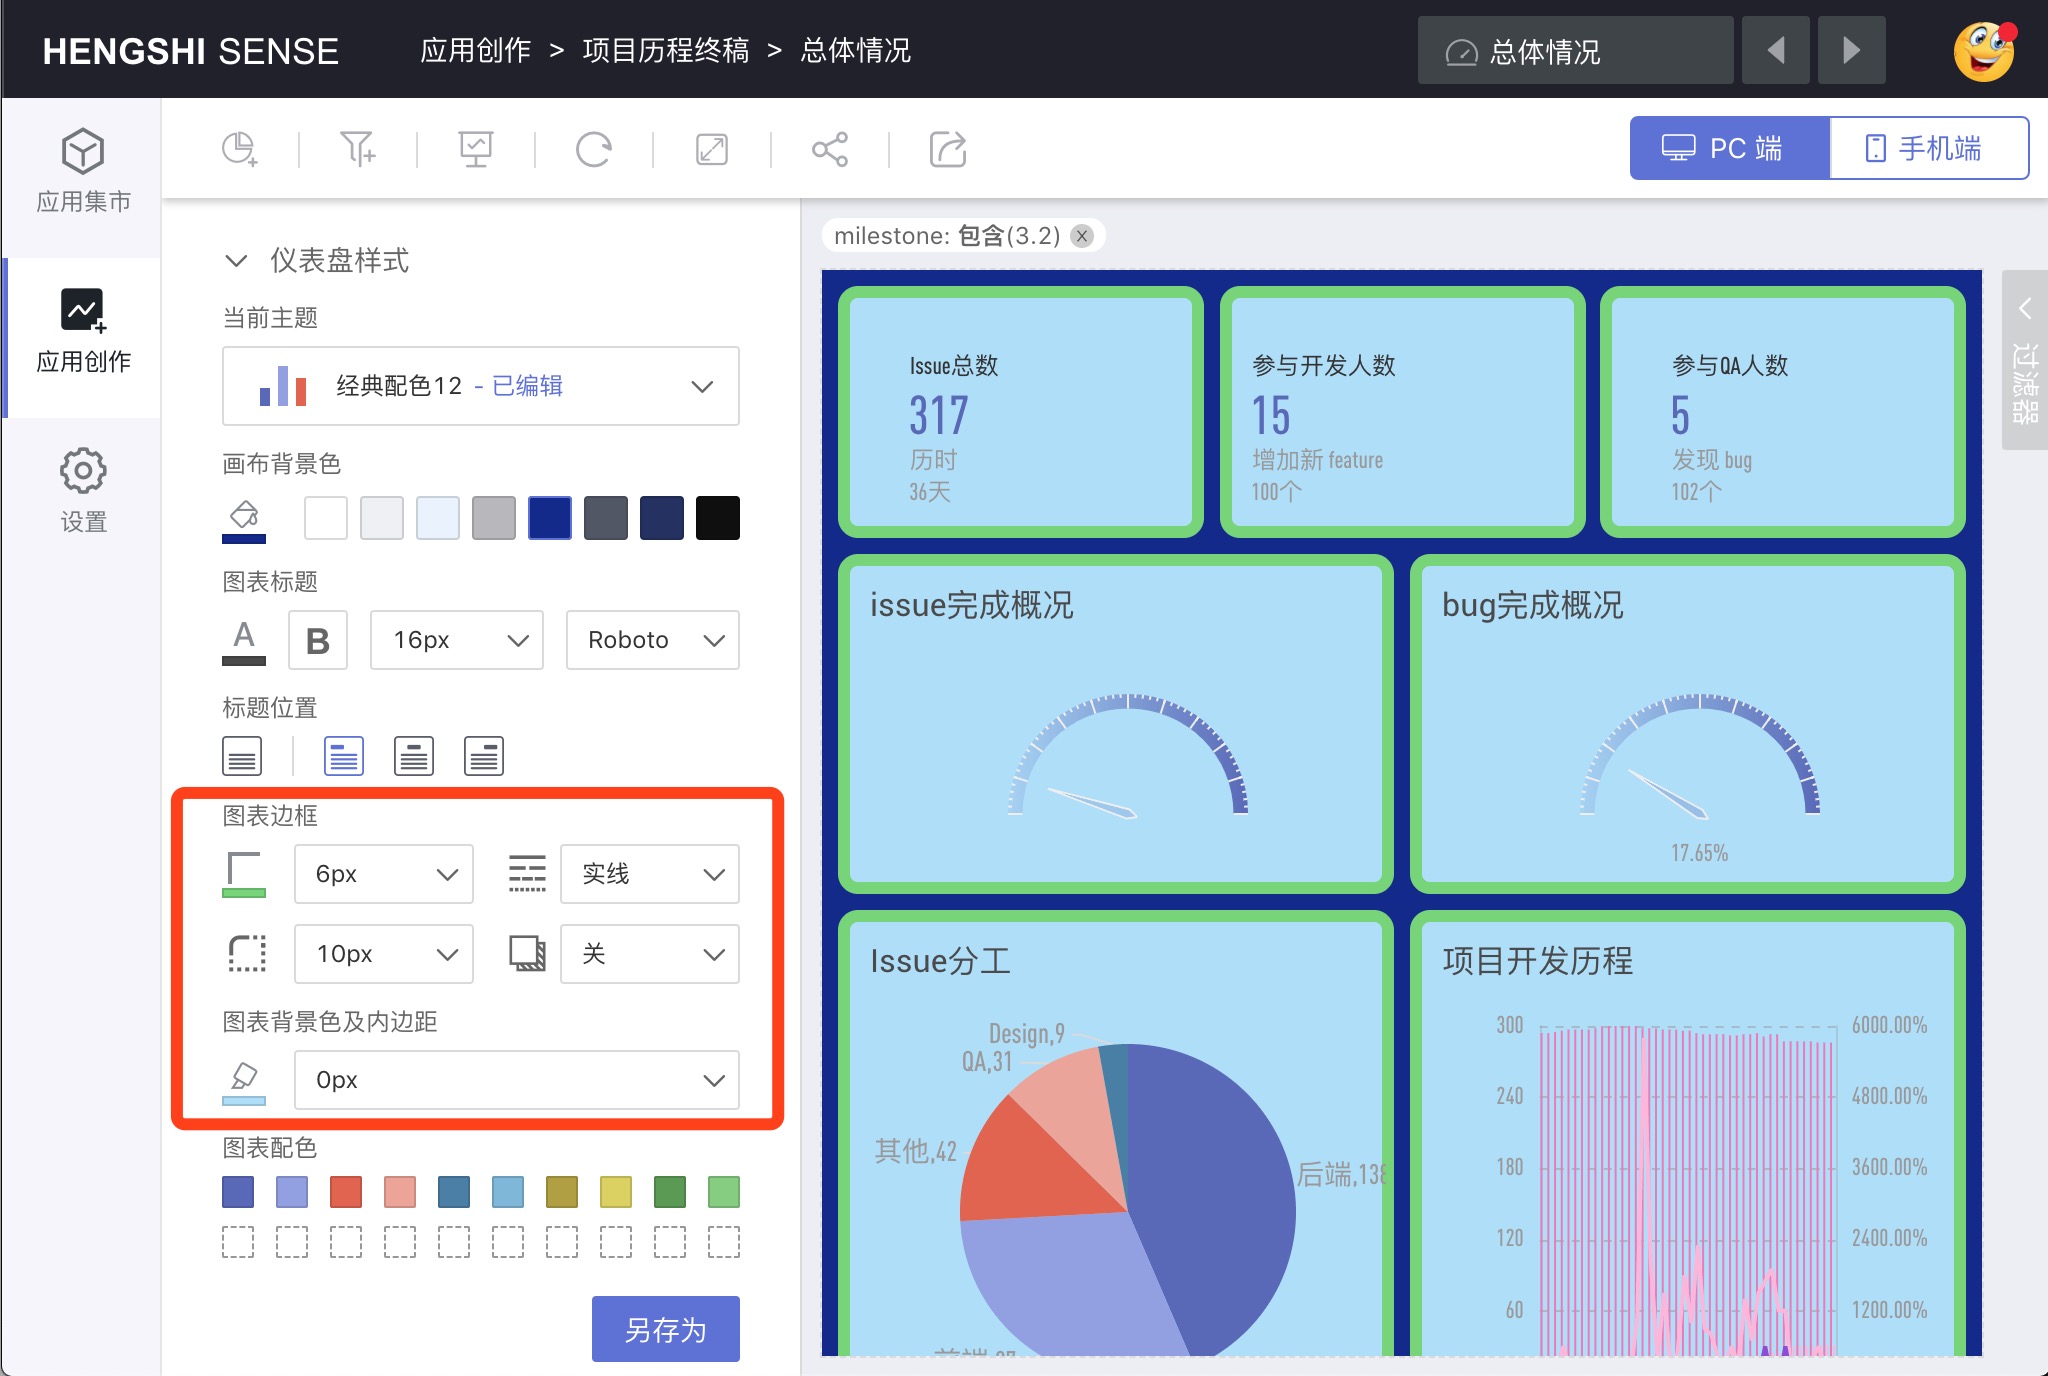Select the red chart palette swatch
This screenshot has height=1376, width=2048.
pos(346,1192)
